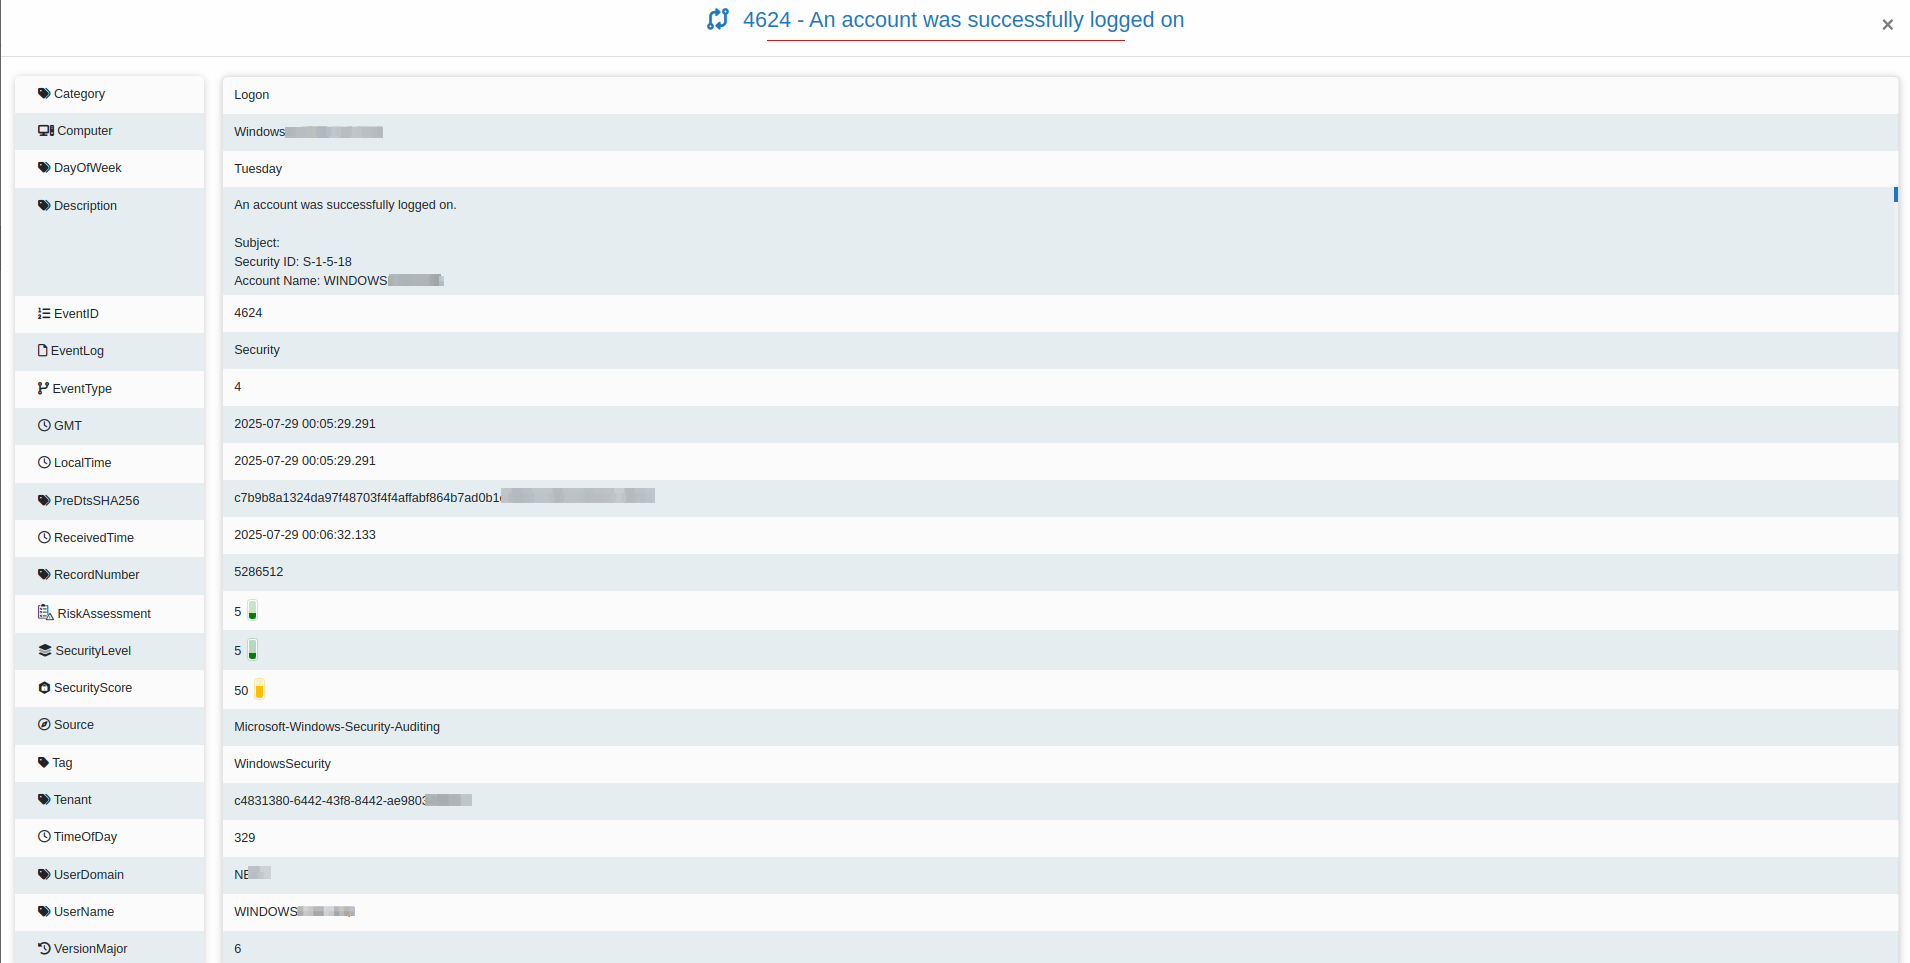This screenshot has width=1910, height=963.
Task: Click the blue scrollbar marker in description
Action: pyautogui.click(x=1895, y=195)
